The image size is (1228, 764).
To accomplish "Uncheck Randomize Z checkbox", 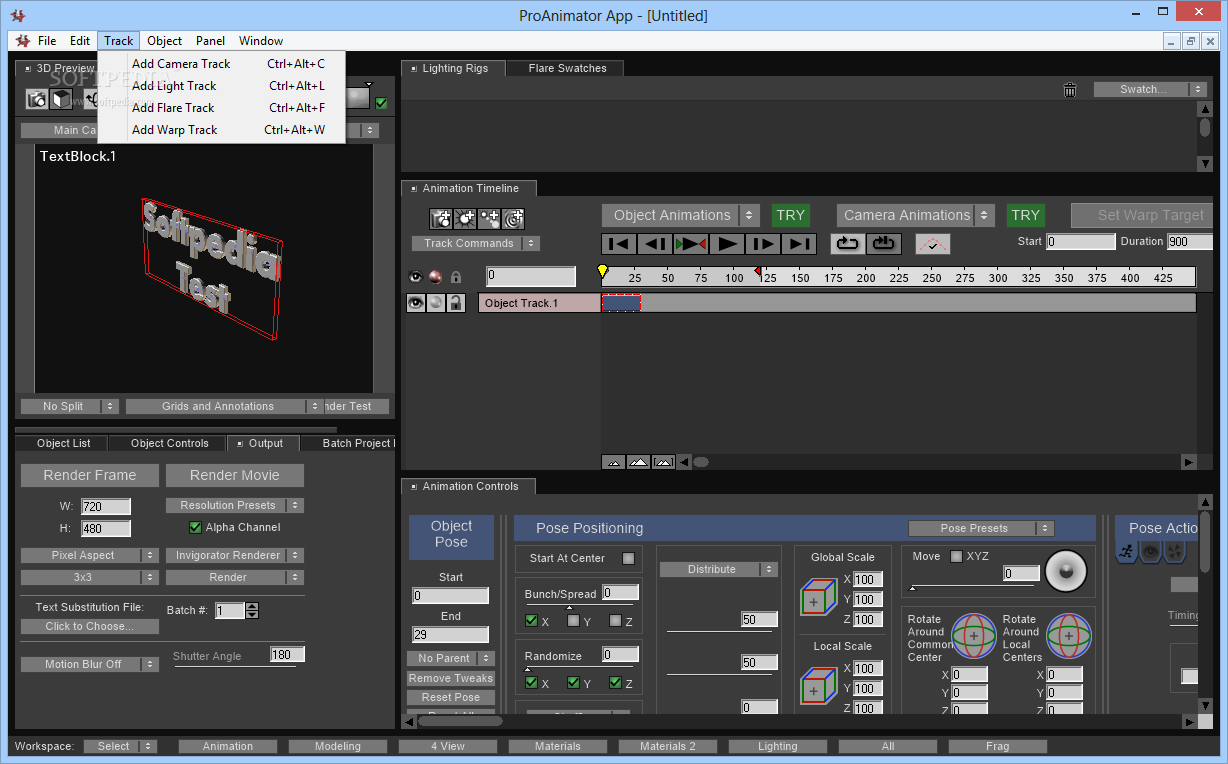I will (615, 683).
